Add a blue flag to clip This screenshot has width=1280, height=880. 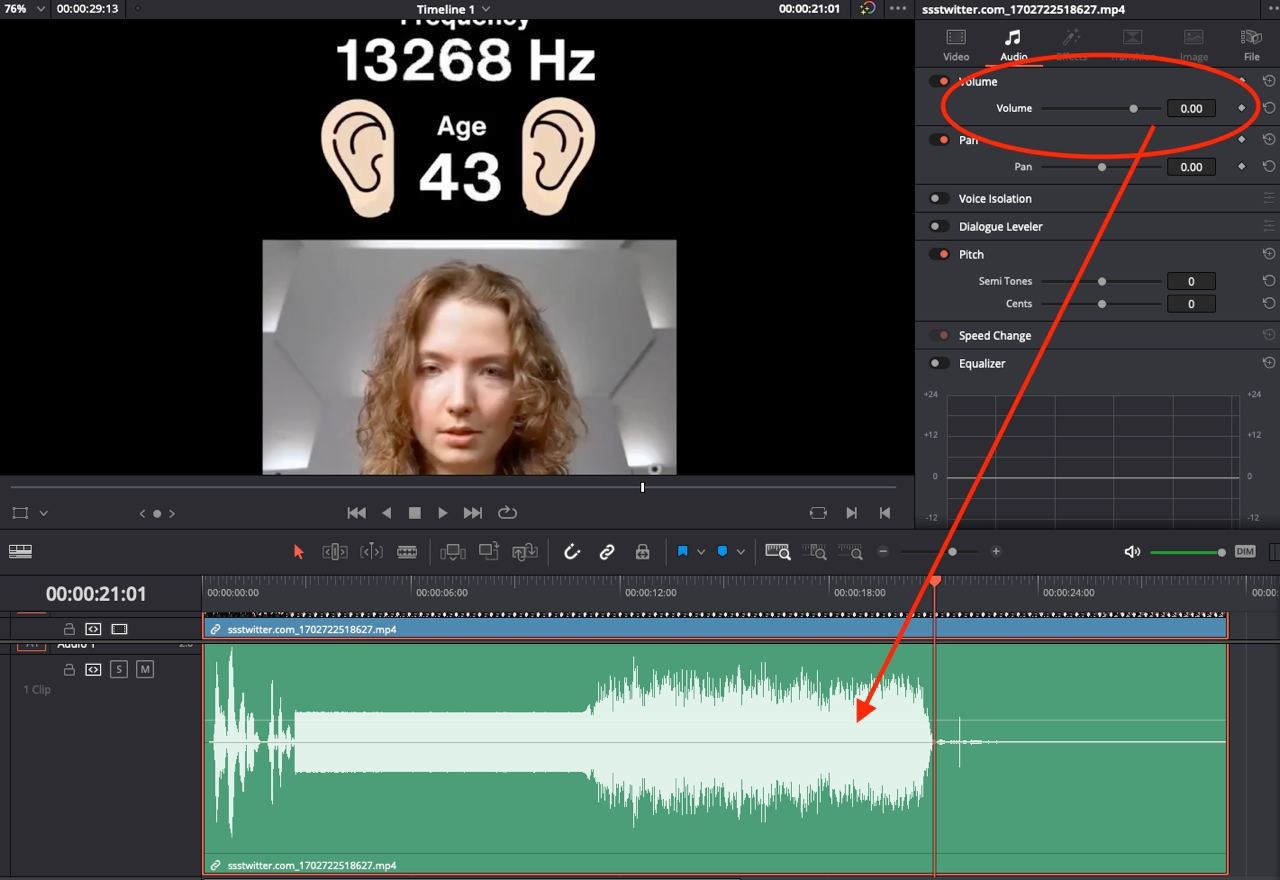683,552
